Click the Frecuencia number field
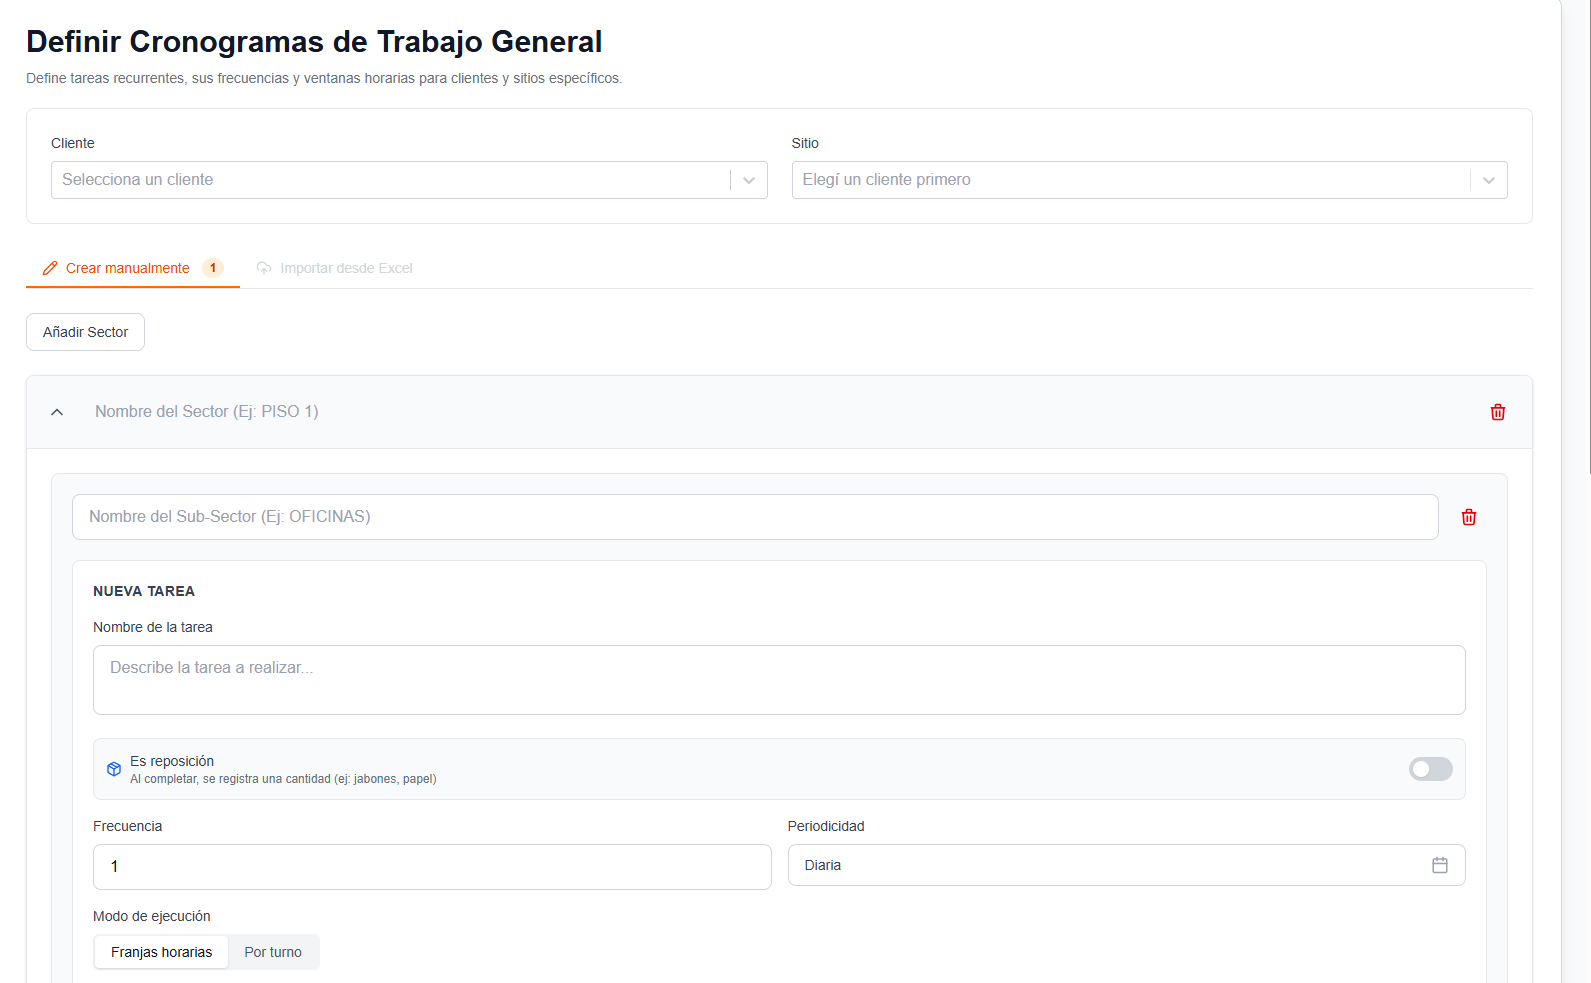The width and height of the screenshot is (1591, 983). click(x=432, y=867)
